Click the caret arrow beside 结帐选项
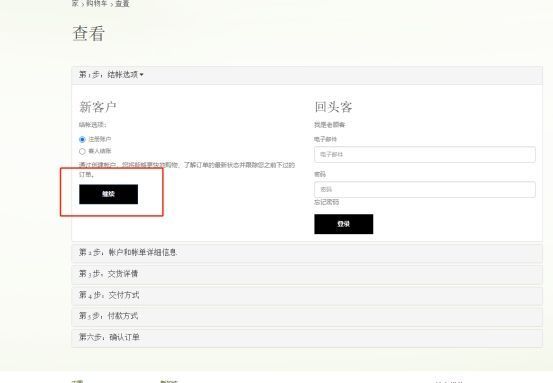 (141, 75)
